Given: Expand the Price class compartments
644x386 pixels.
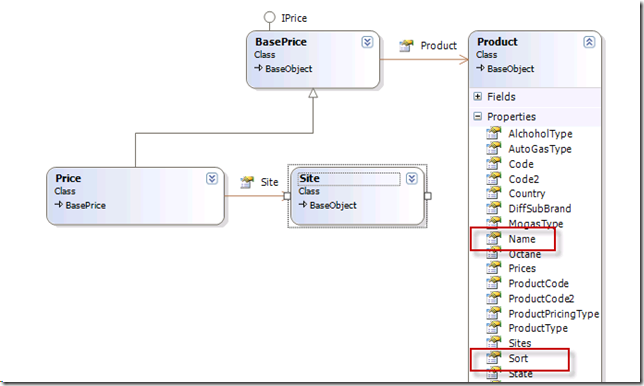Looking at the screenshot, I should 212,179.
